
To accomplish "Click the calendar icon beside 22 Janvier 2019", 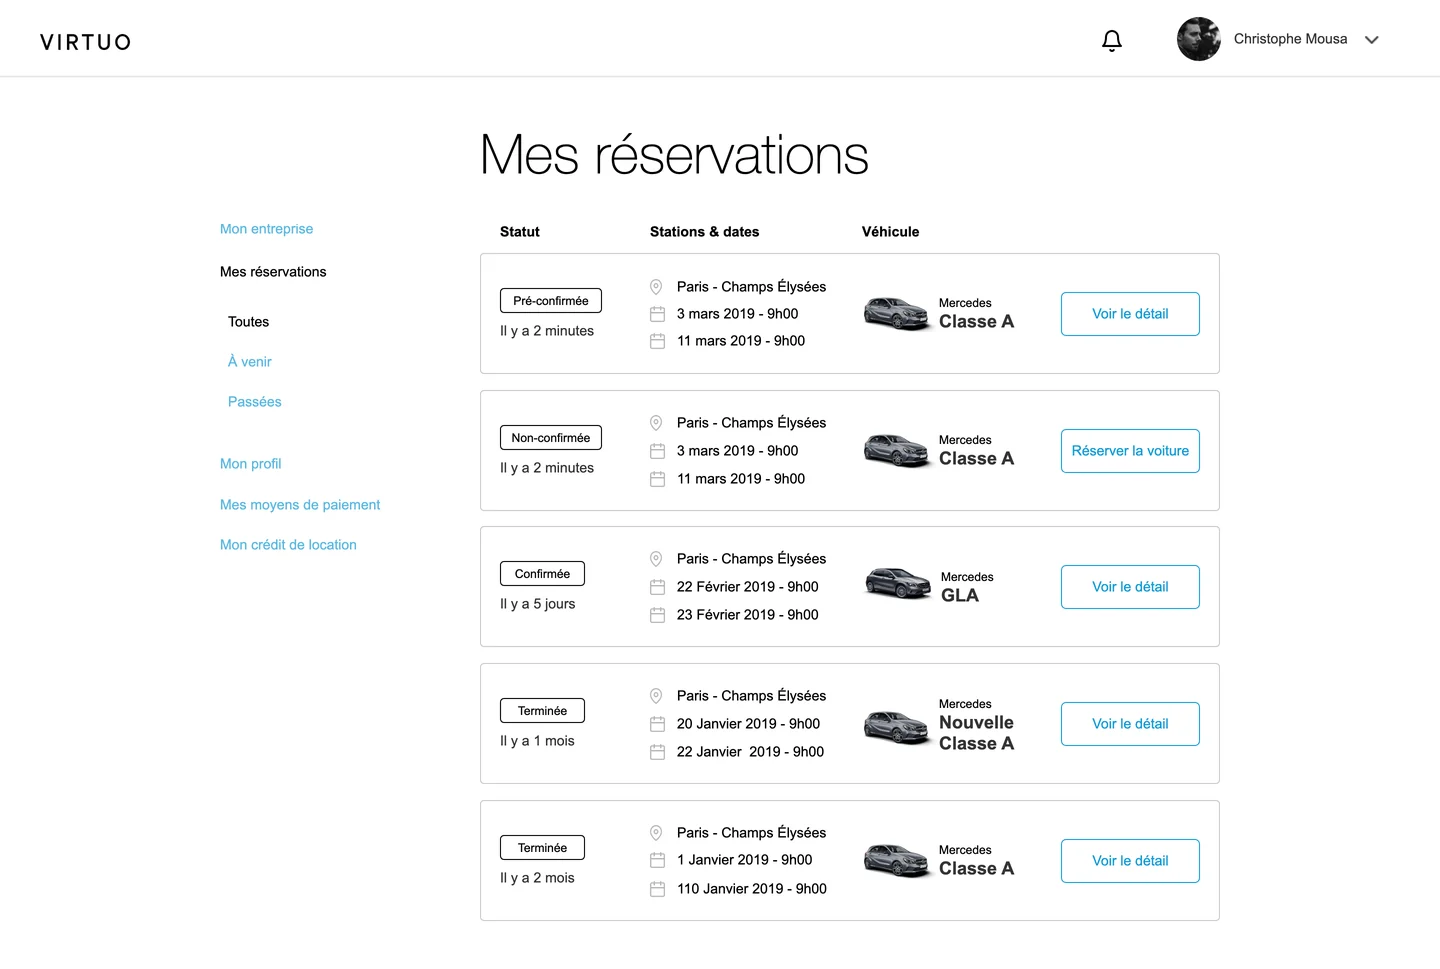I will pyautogui.click(x=657, y=752).
